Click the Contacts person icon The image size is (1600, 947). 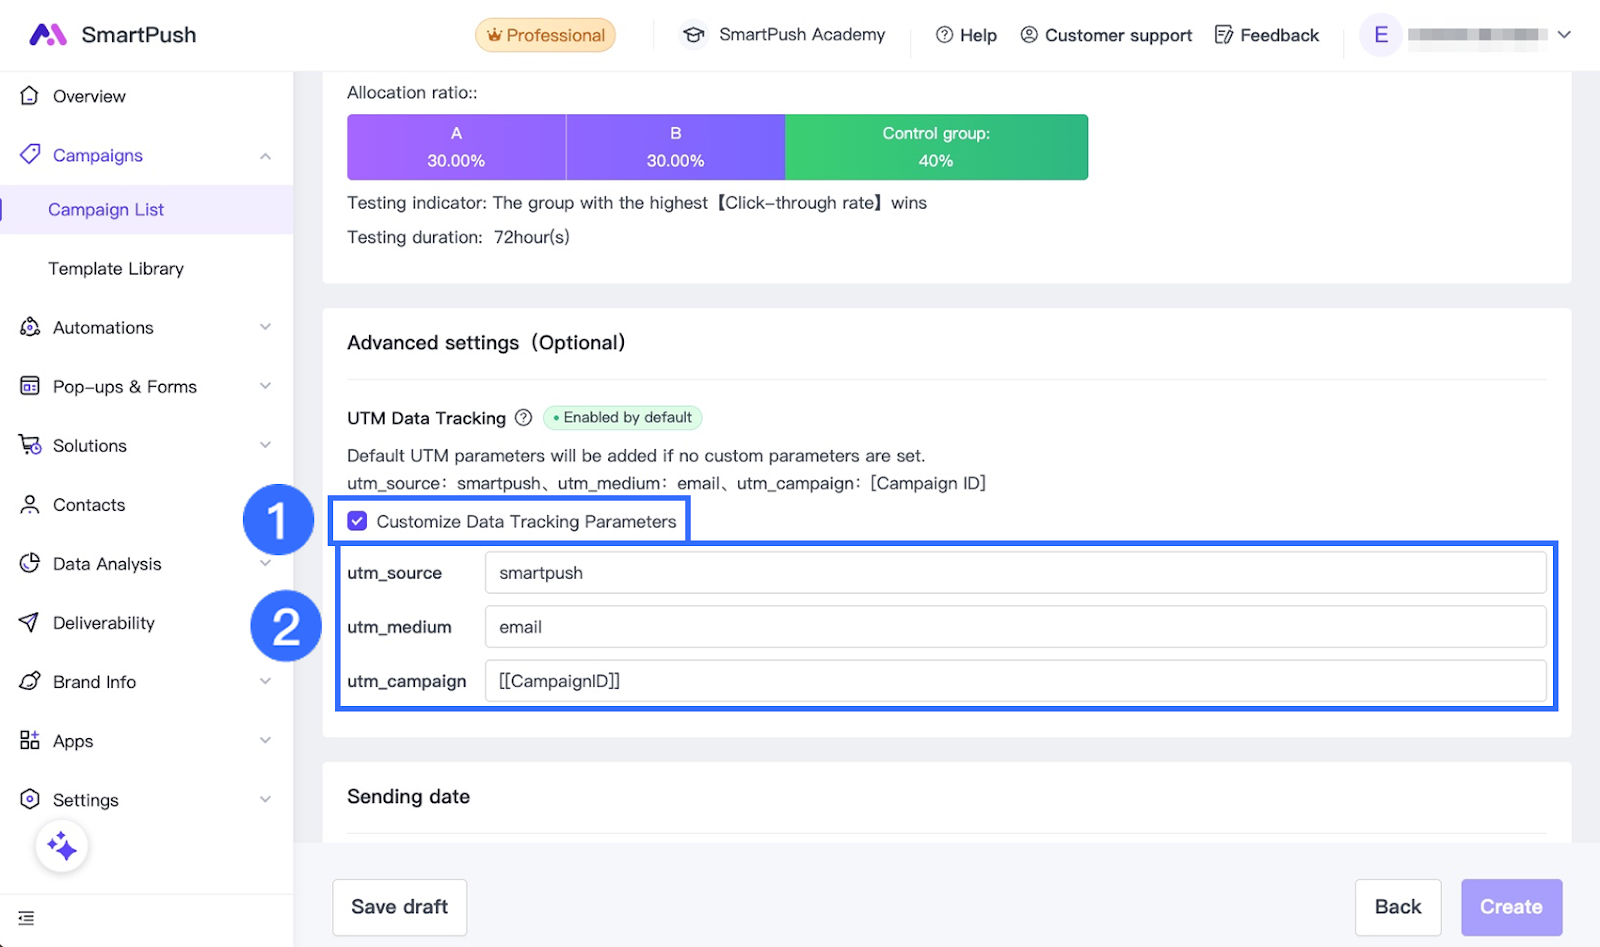click(x=30, y=505)
